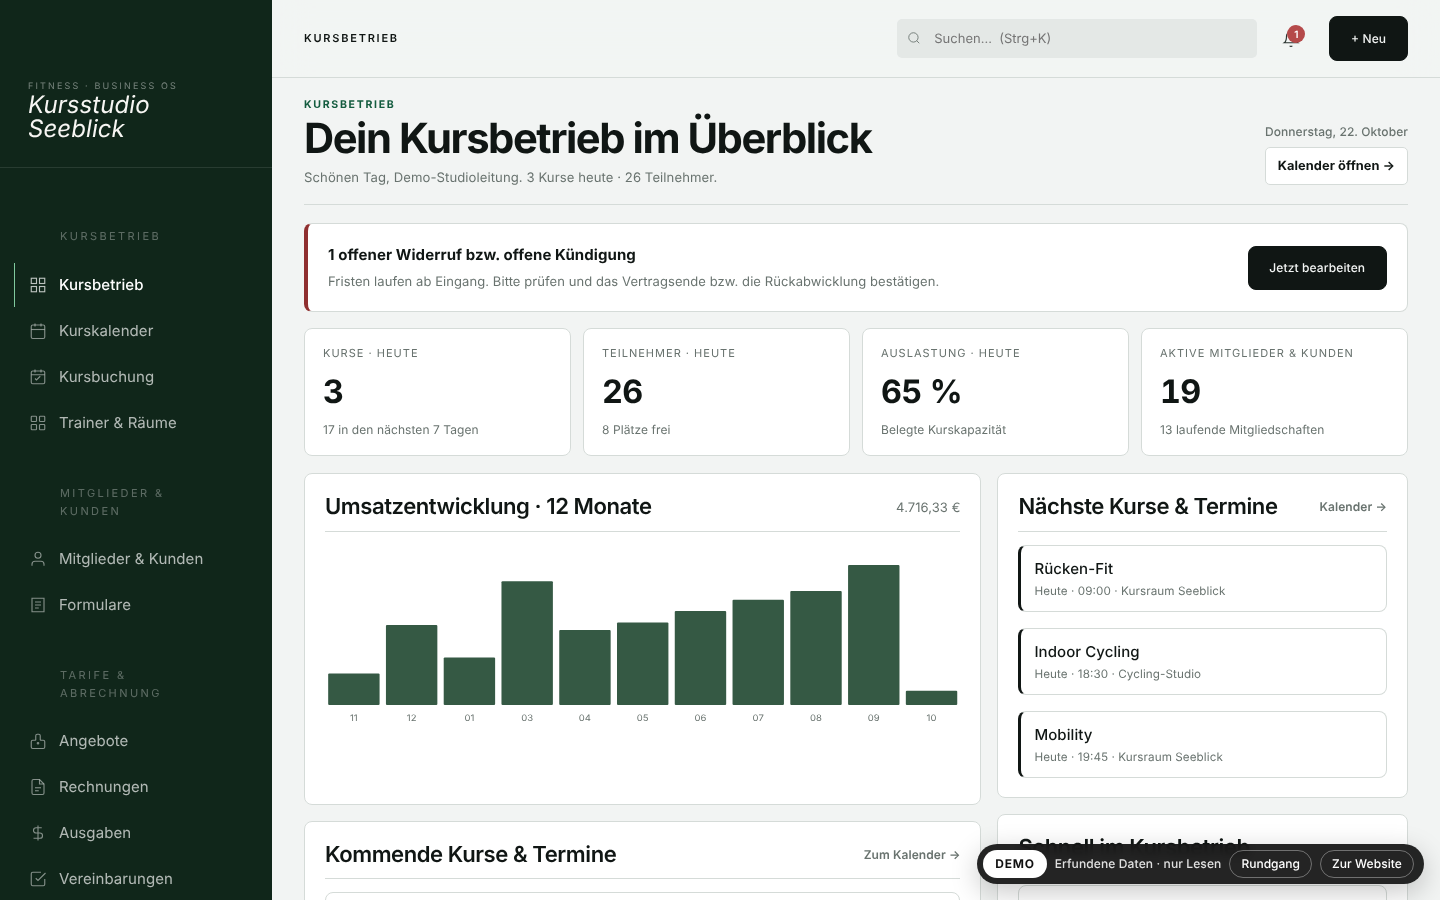Click the Ausgaben dollar icon
Viewport: 1440px width, 900px height.
tap(38, 833)
